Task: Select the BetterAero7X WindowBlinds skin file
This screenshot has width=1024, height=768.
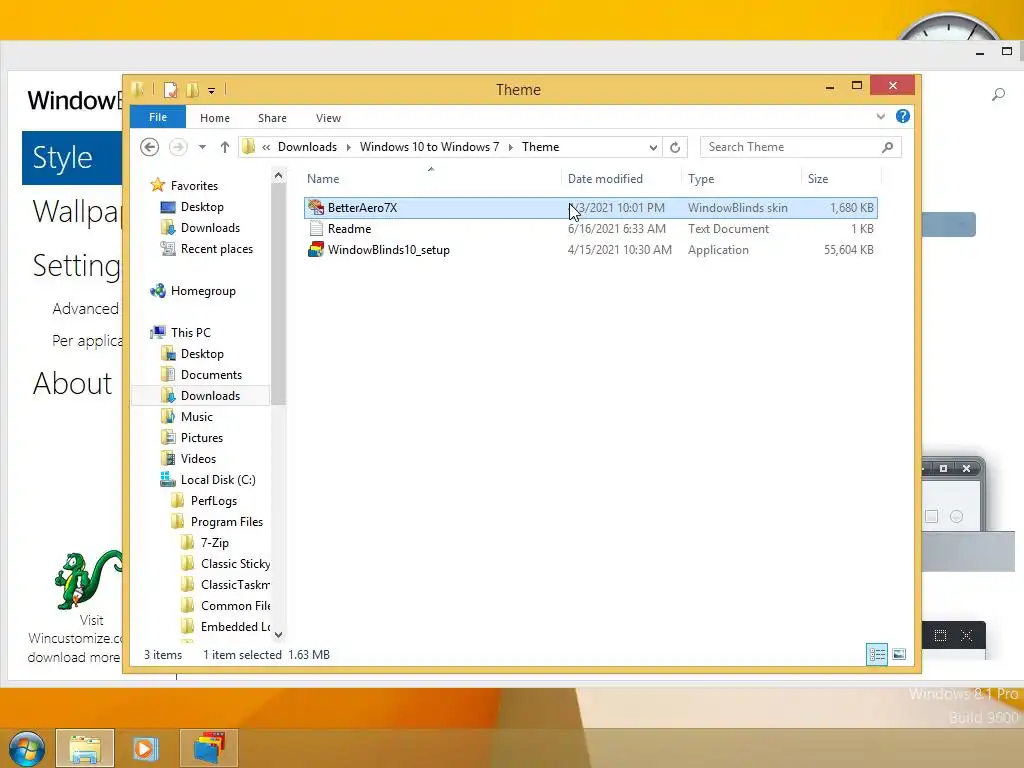Action: coord(590,208)
